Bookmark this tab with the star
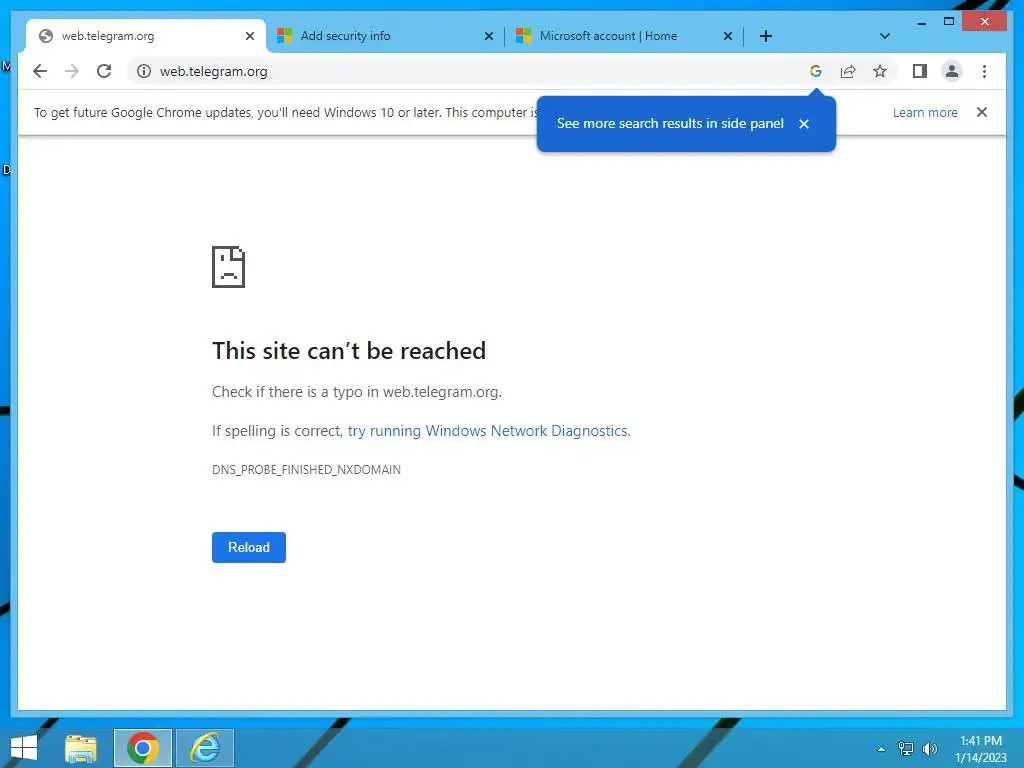1024x768 pixels. 880,71
